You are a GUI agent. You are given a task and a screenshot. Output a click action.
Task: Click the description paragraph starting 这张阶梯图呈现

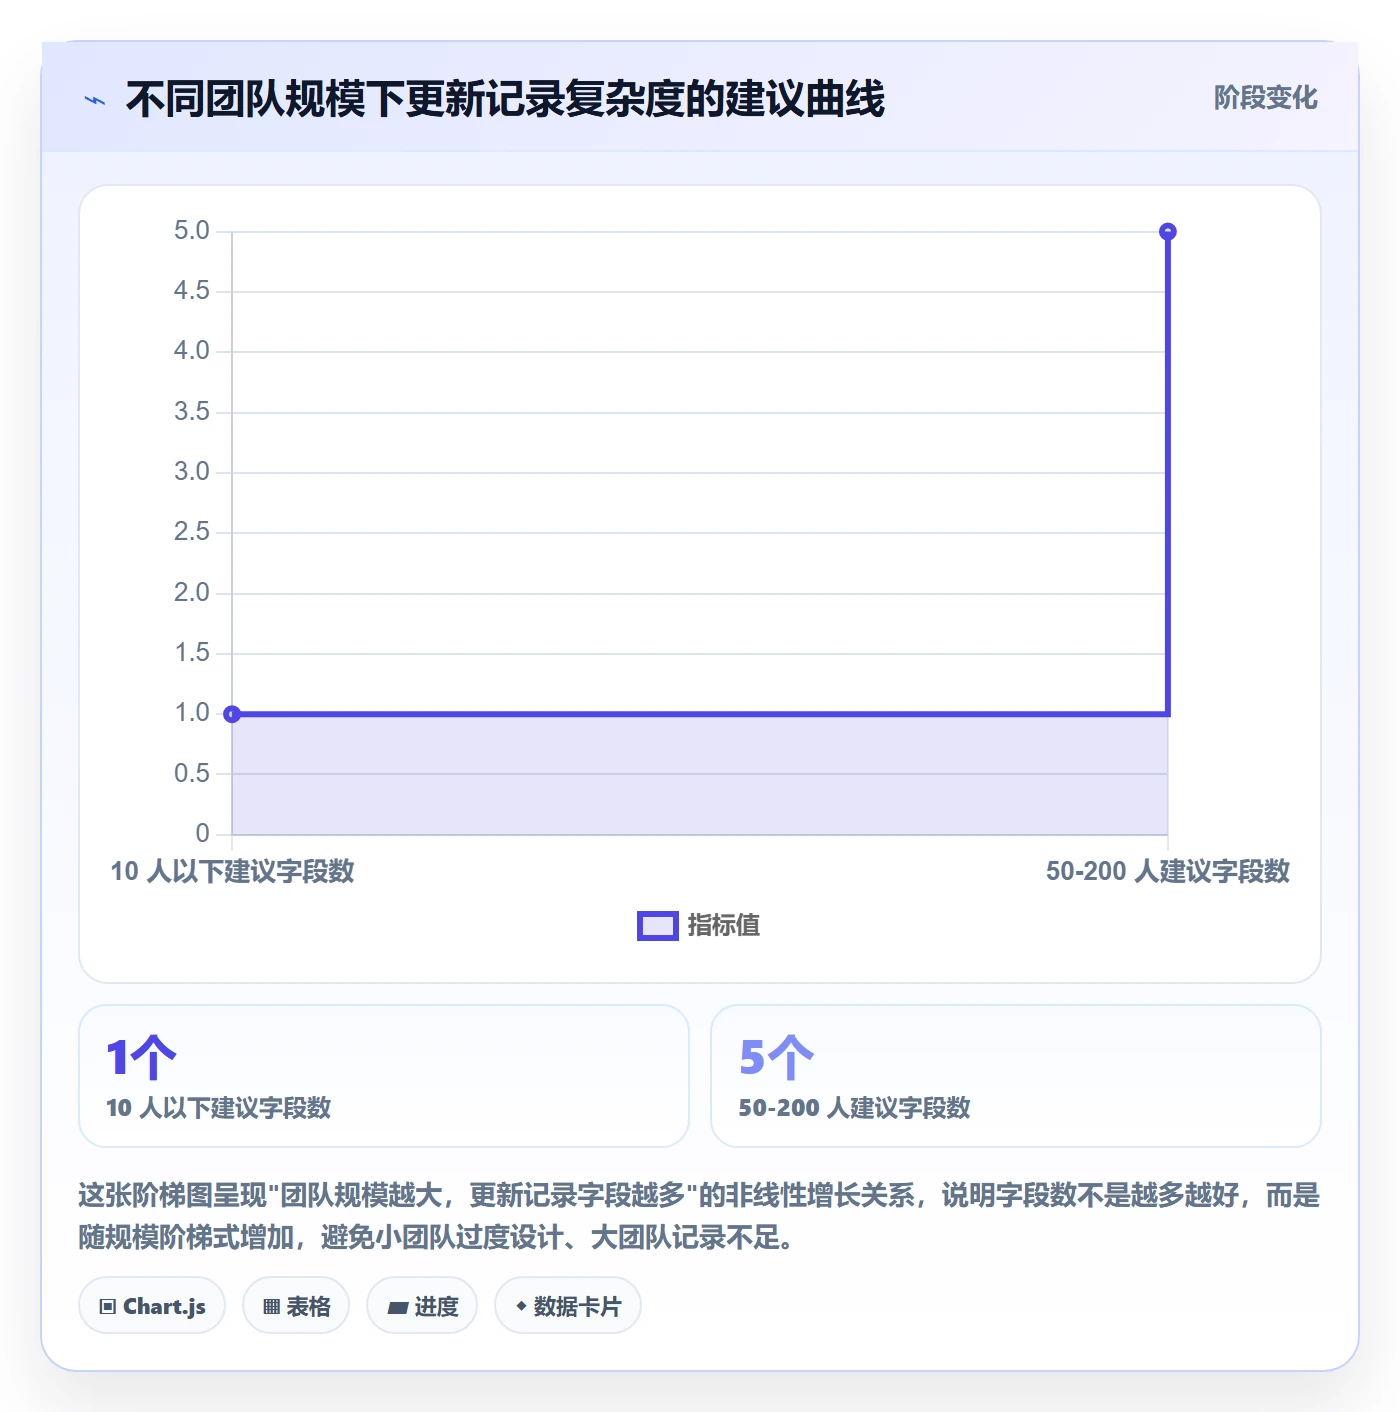coord(699,1216)
